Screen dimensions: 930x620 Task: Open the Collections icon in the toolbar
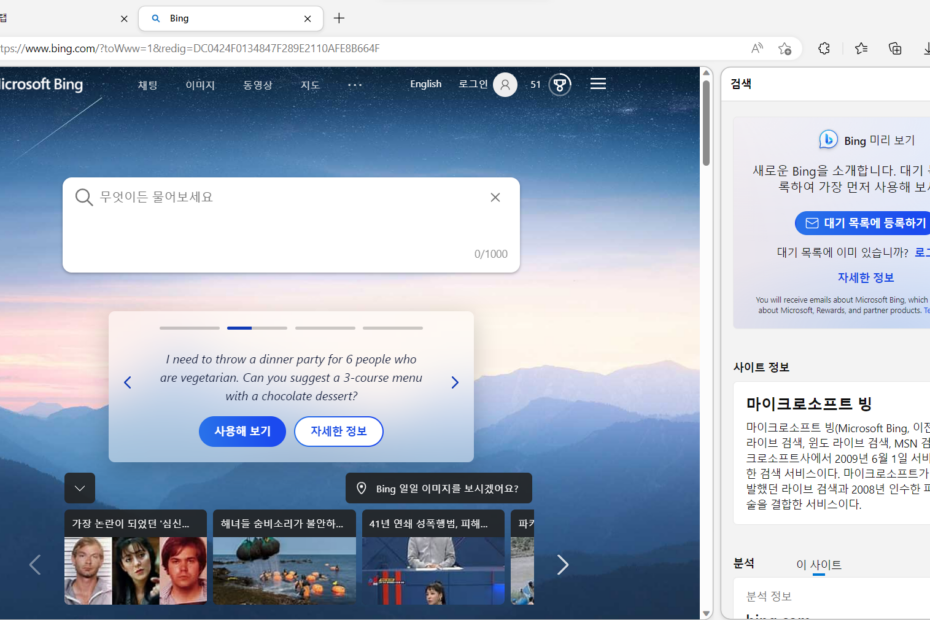(895, 49)
